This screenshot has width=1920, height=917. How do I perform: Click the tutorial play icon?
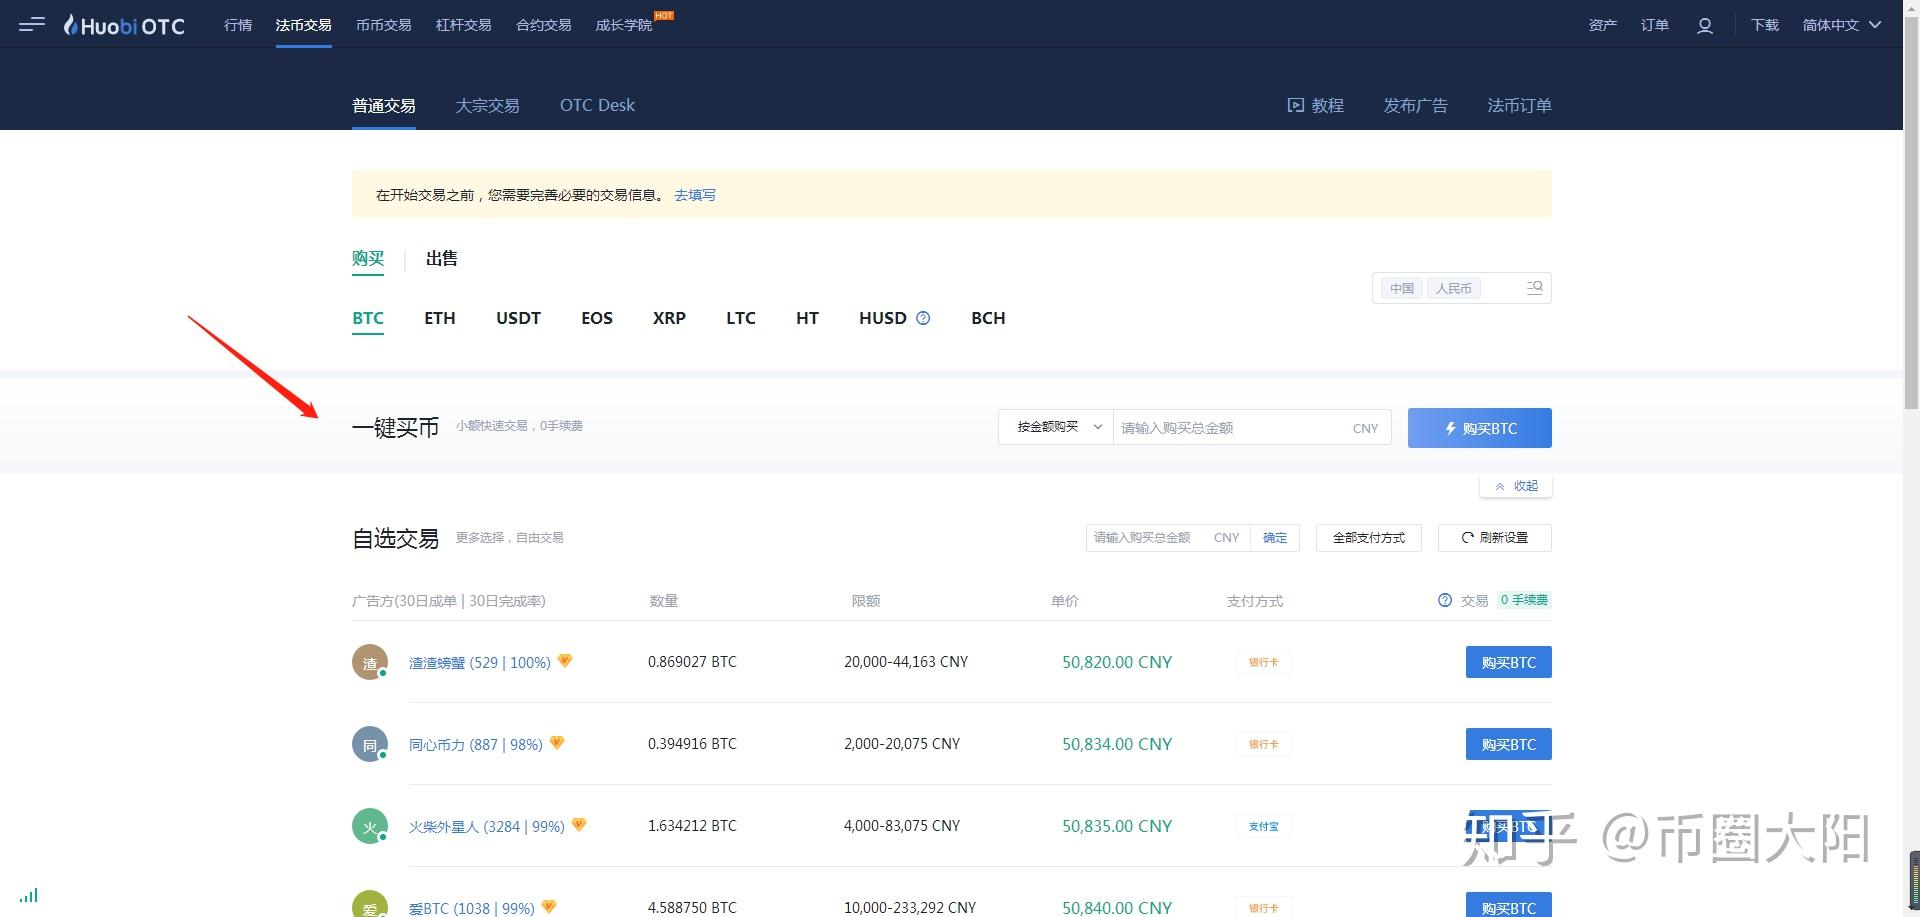pos(1295,105)
